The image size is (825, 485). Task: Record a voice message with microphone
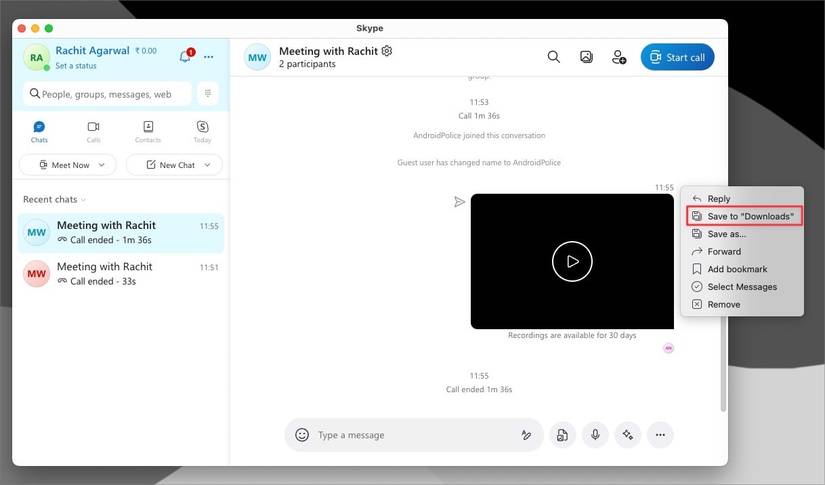(x=595, y=435)
